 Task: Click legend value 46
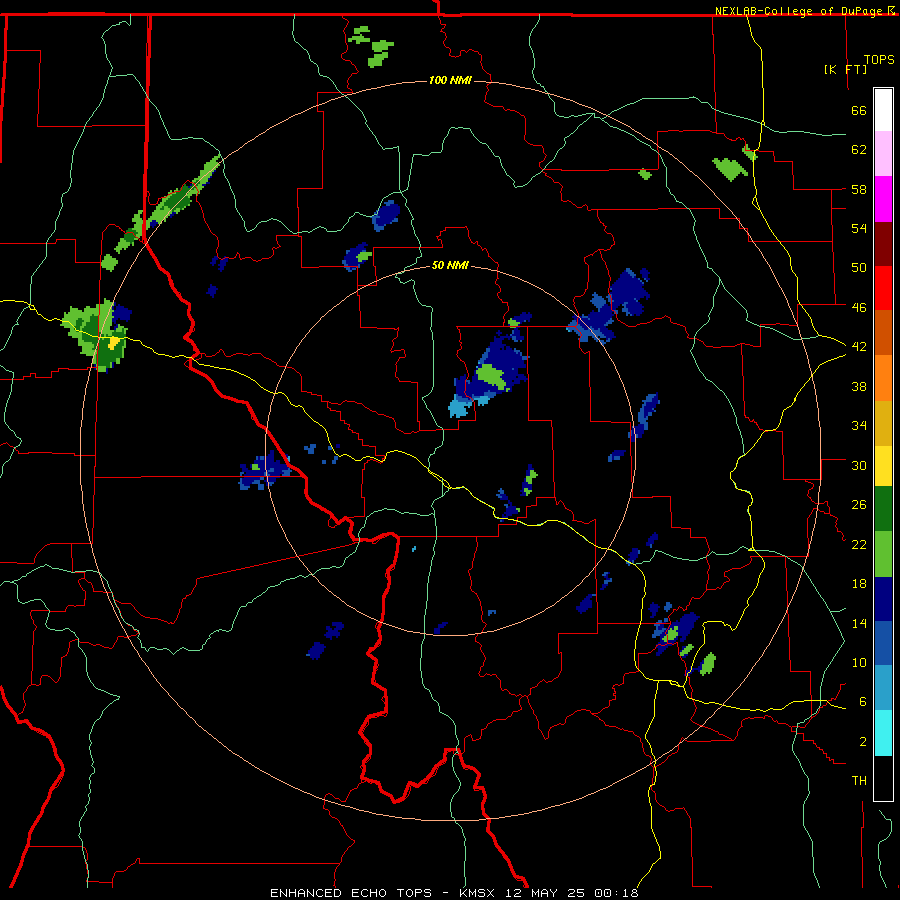[859, 307]
